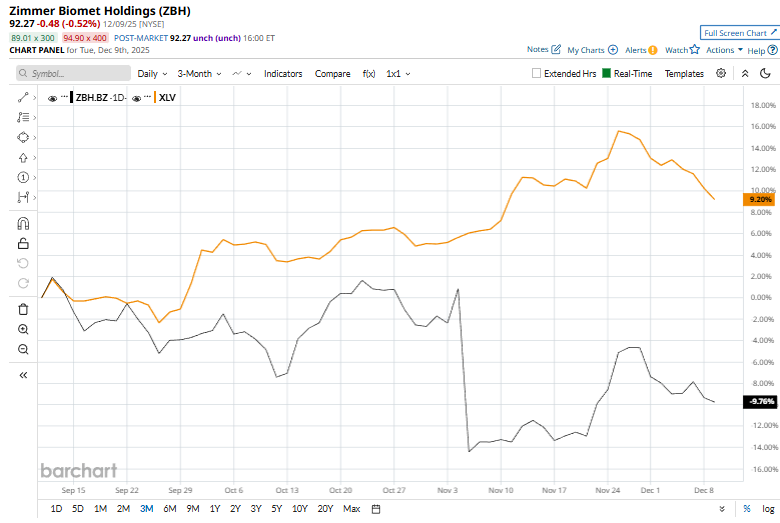Select the 3M time range
This screenshot has width=780, height=523.
[x=147, y=509]
